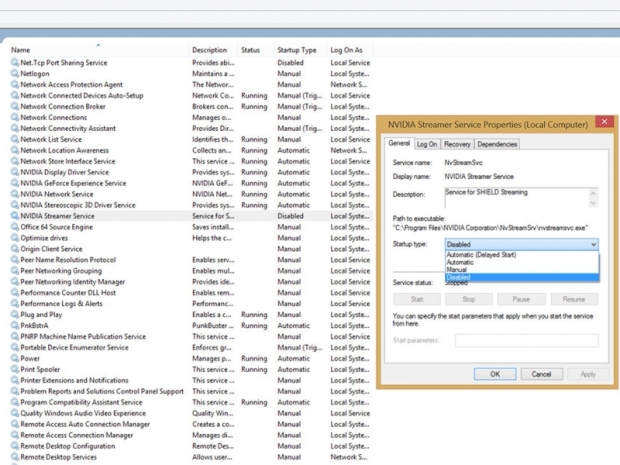Open the Recovery tab
The image size is (620, 465).
(x=457, y=144)
